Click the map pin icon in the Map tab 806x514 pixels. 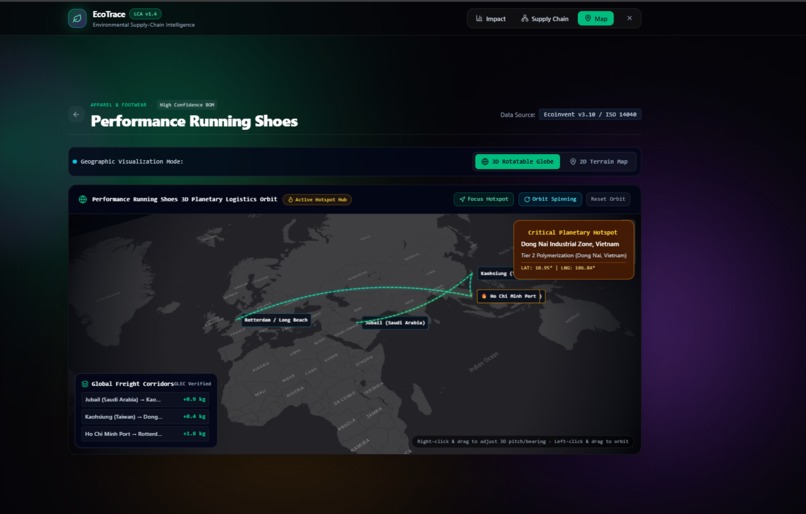point(588,19)
